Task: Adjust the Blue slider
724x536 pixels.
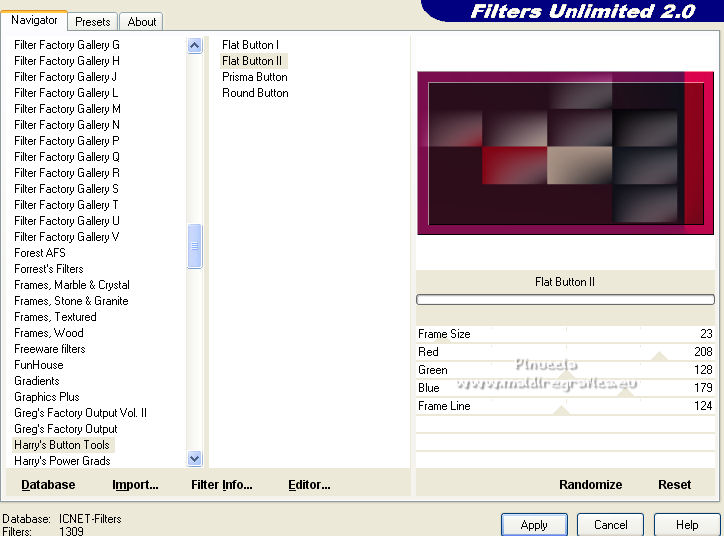Action: tap(565, 388)
